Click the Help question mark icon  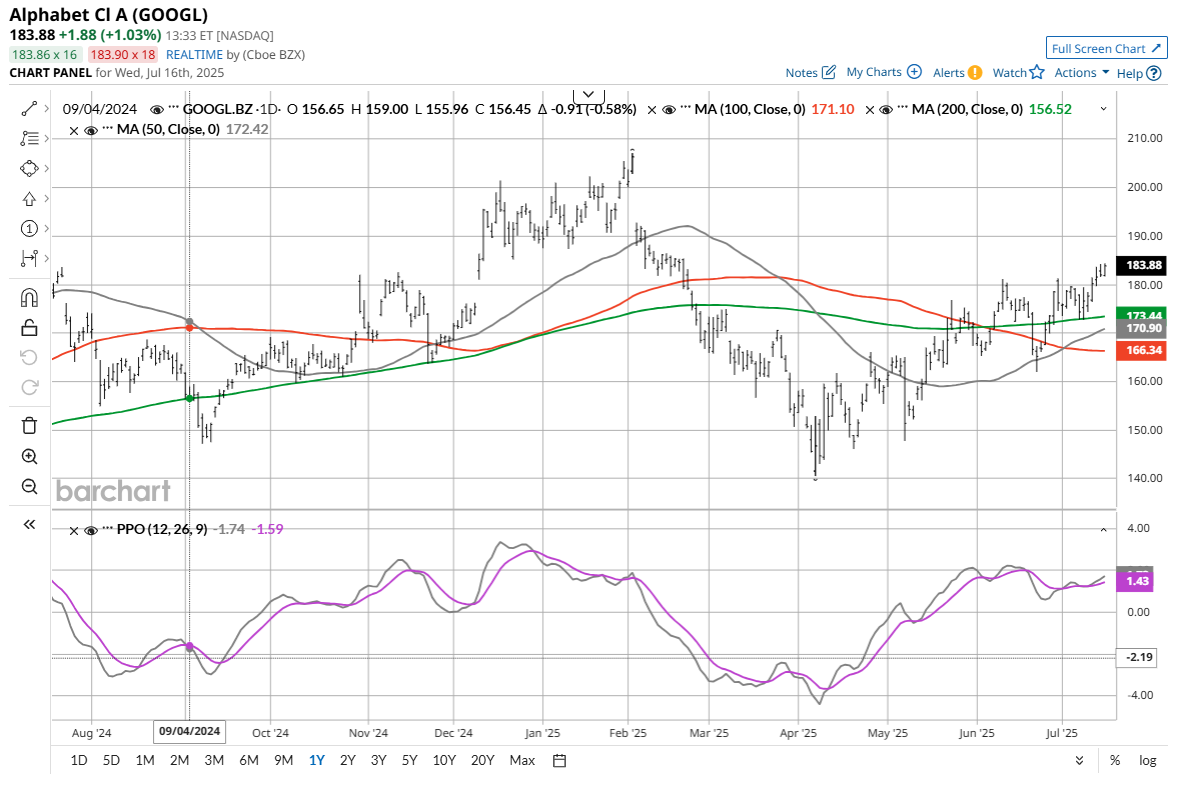pyautogui.click(x=1154, y=73)
